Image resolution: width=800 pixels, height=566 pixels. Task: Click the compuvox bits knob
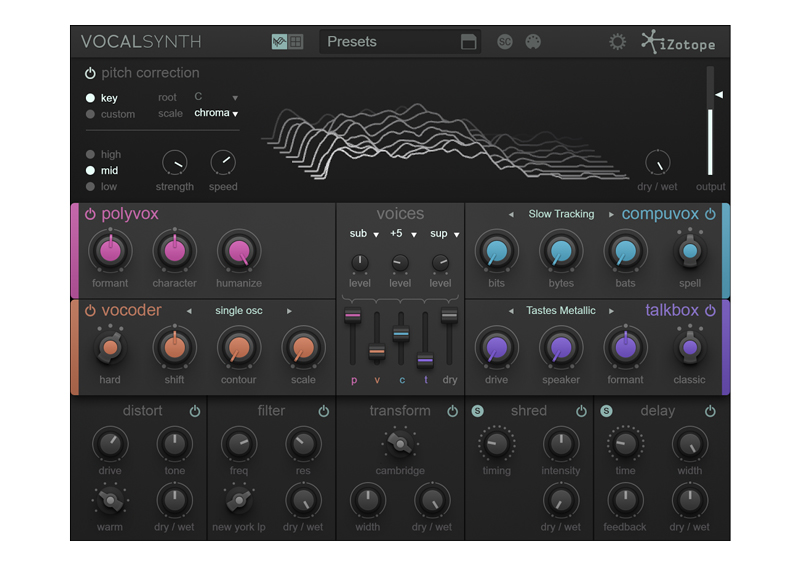[x=496, y=251]
